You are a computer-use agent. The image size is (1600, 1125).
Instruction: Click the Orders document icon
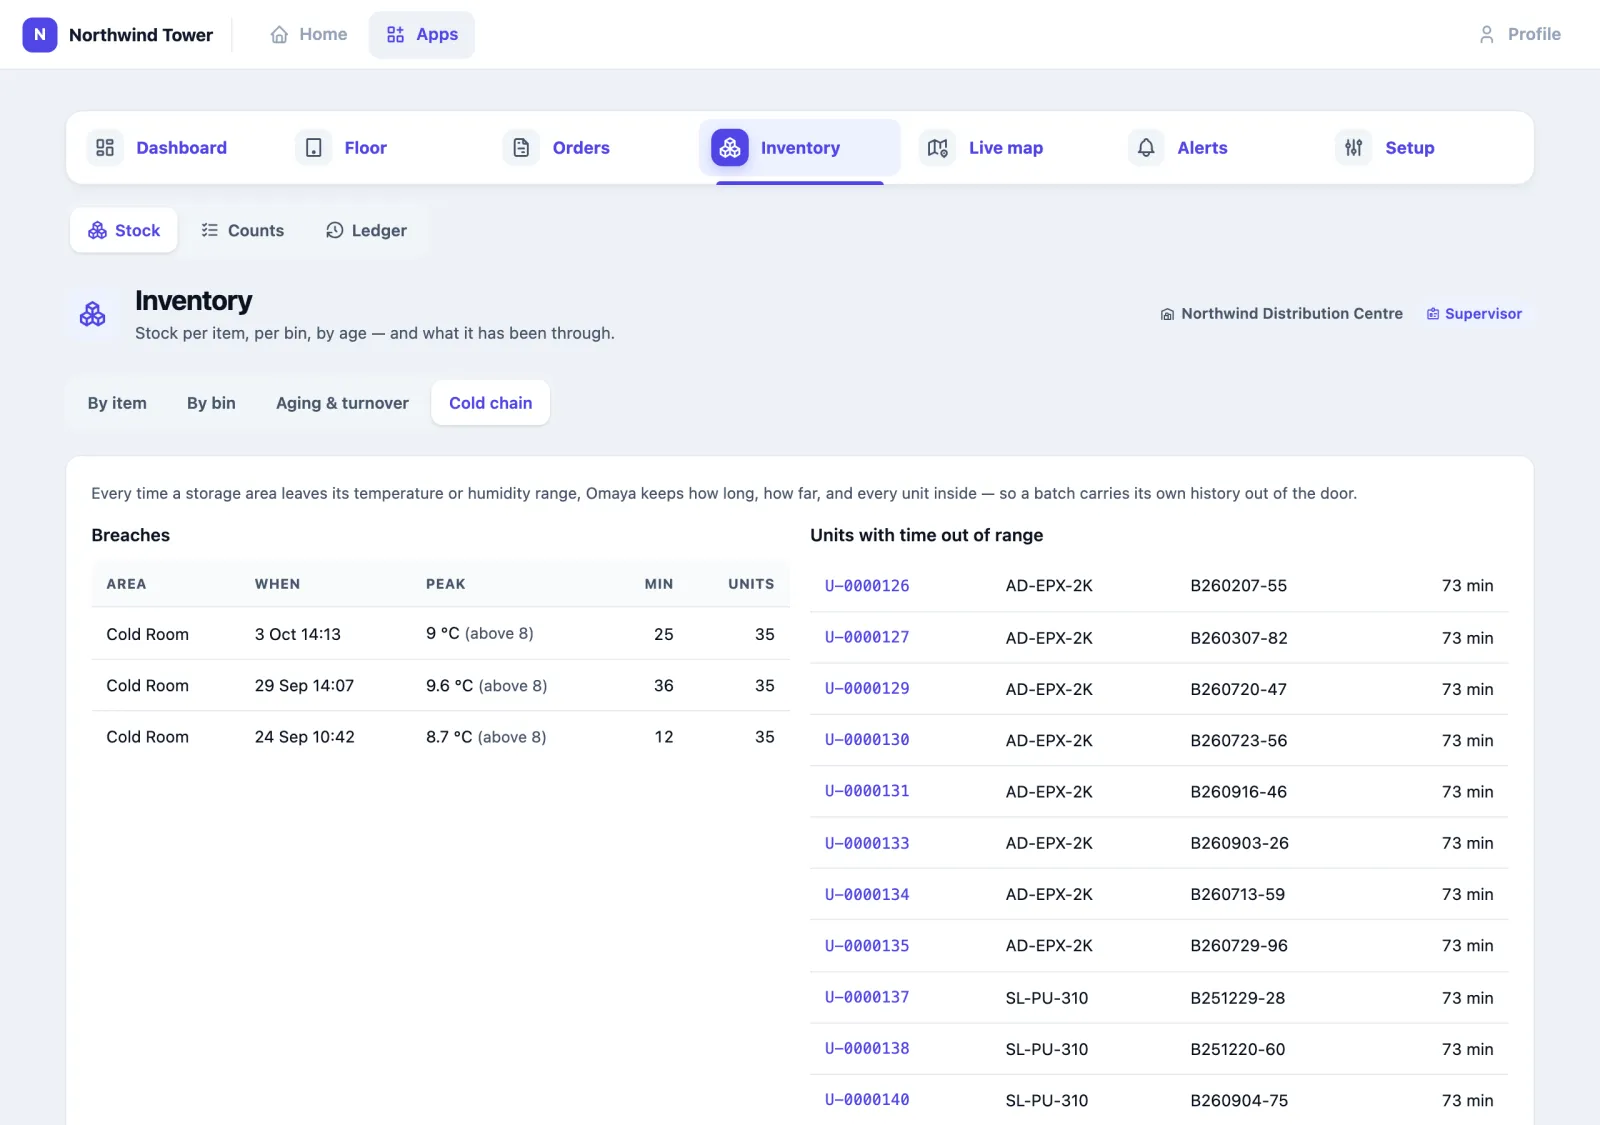tap(521, 148)
